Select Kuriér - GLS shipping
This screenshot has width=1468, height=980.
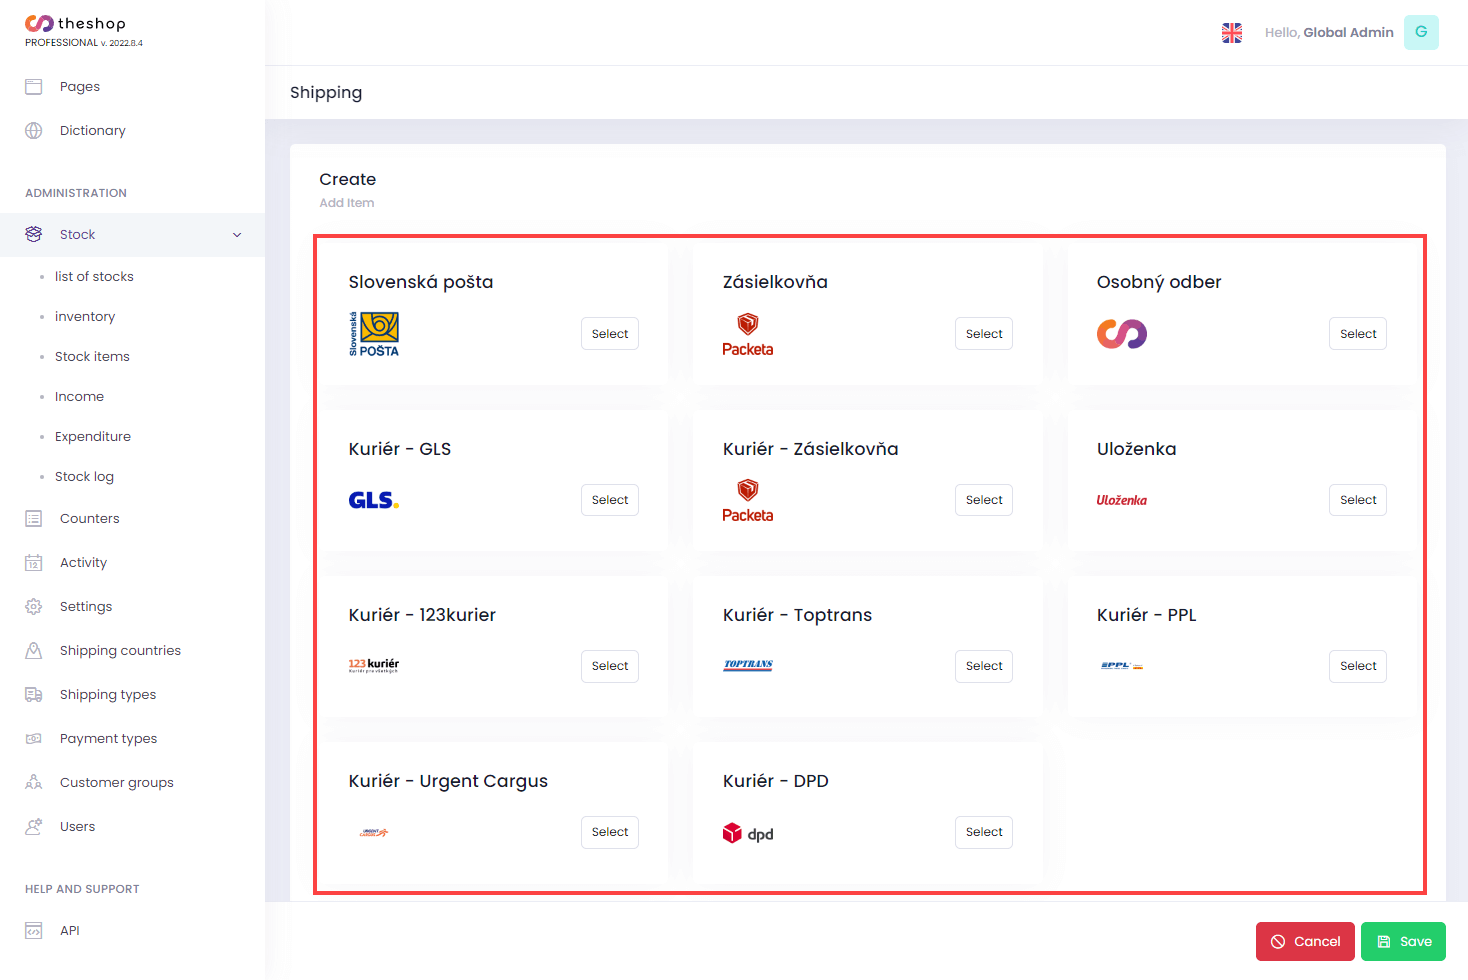click(x=610, y=500)
